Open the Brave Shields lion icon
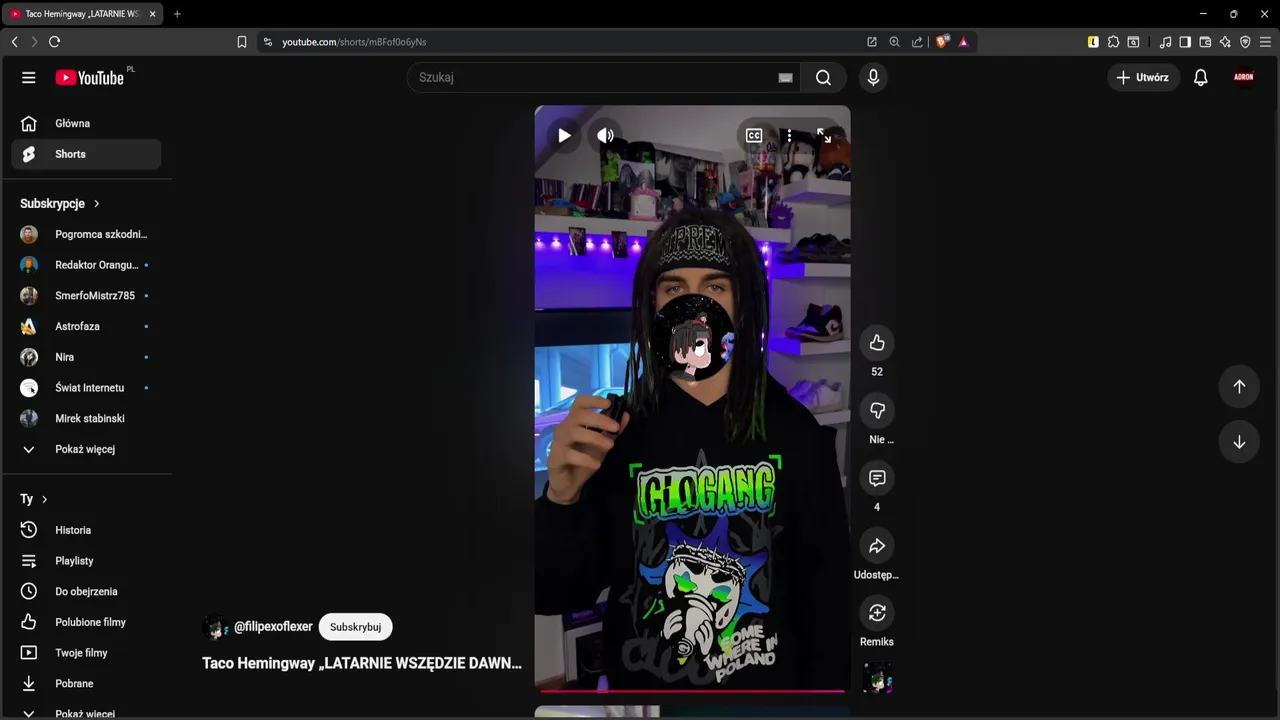 click(x=942, y=42)
